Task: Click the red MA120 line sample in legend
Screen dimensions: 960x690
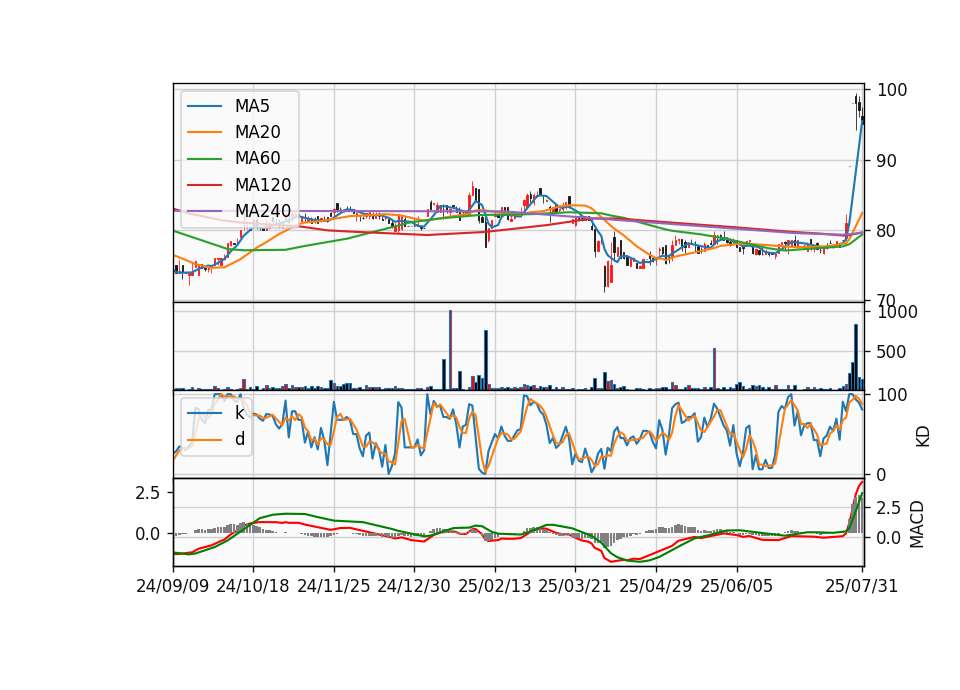Action: pos(204,185)
